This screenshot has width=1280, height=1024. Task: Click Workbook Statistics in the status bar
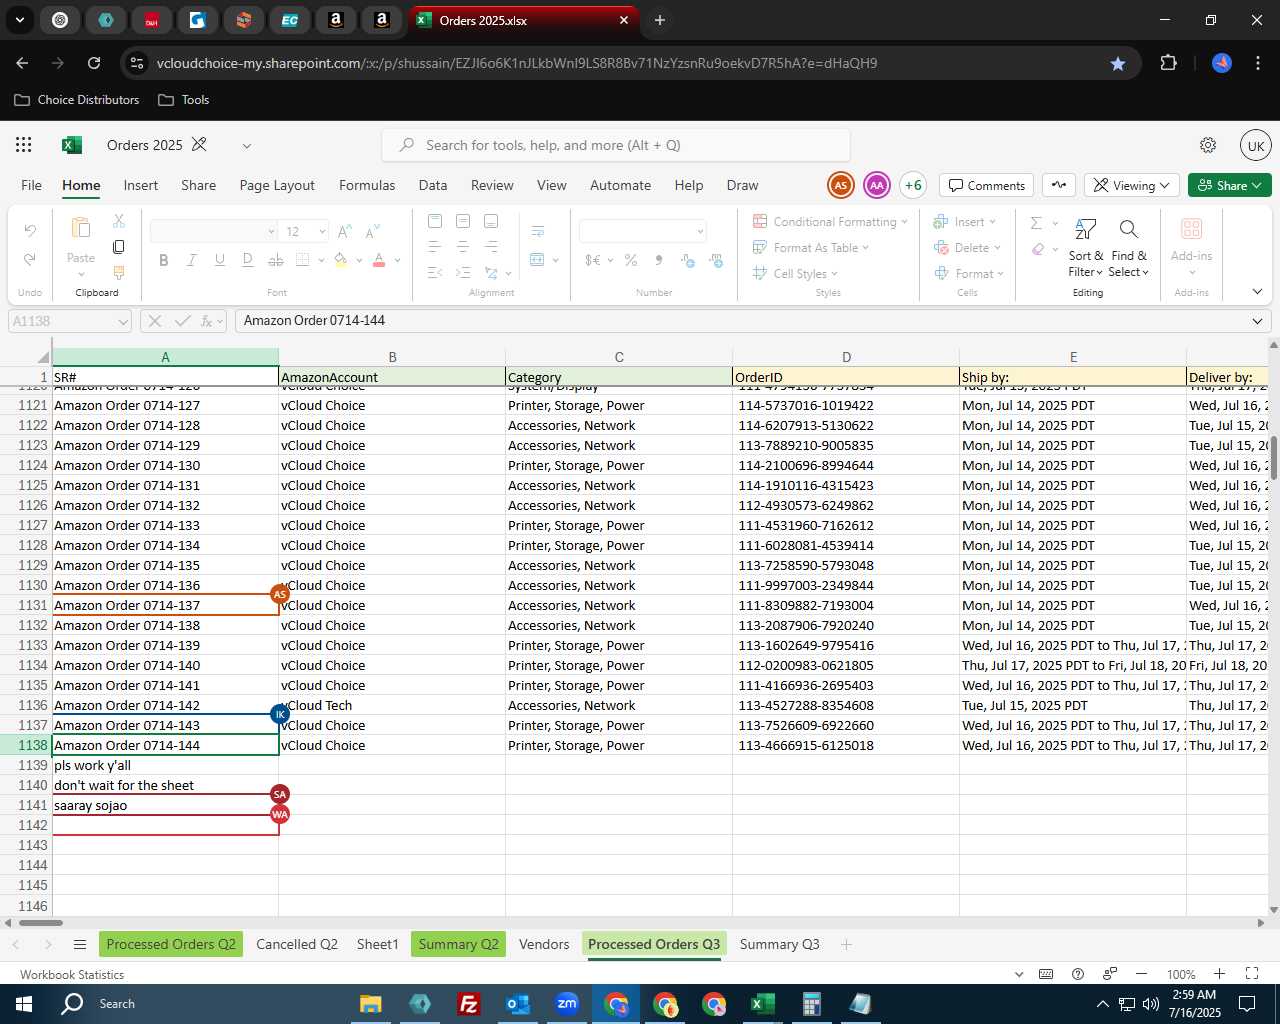point(72,975)
